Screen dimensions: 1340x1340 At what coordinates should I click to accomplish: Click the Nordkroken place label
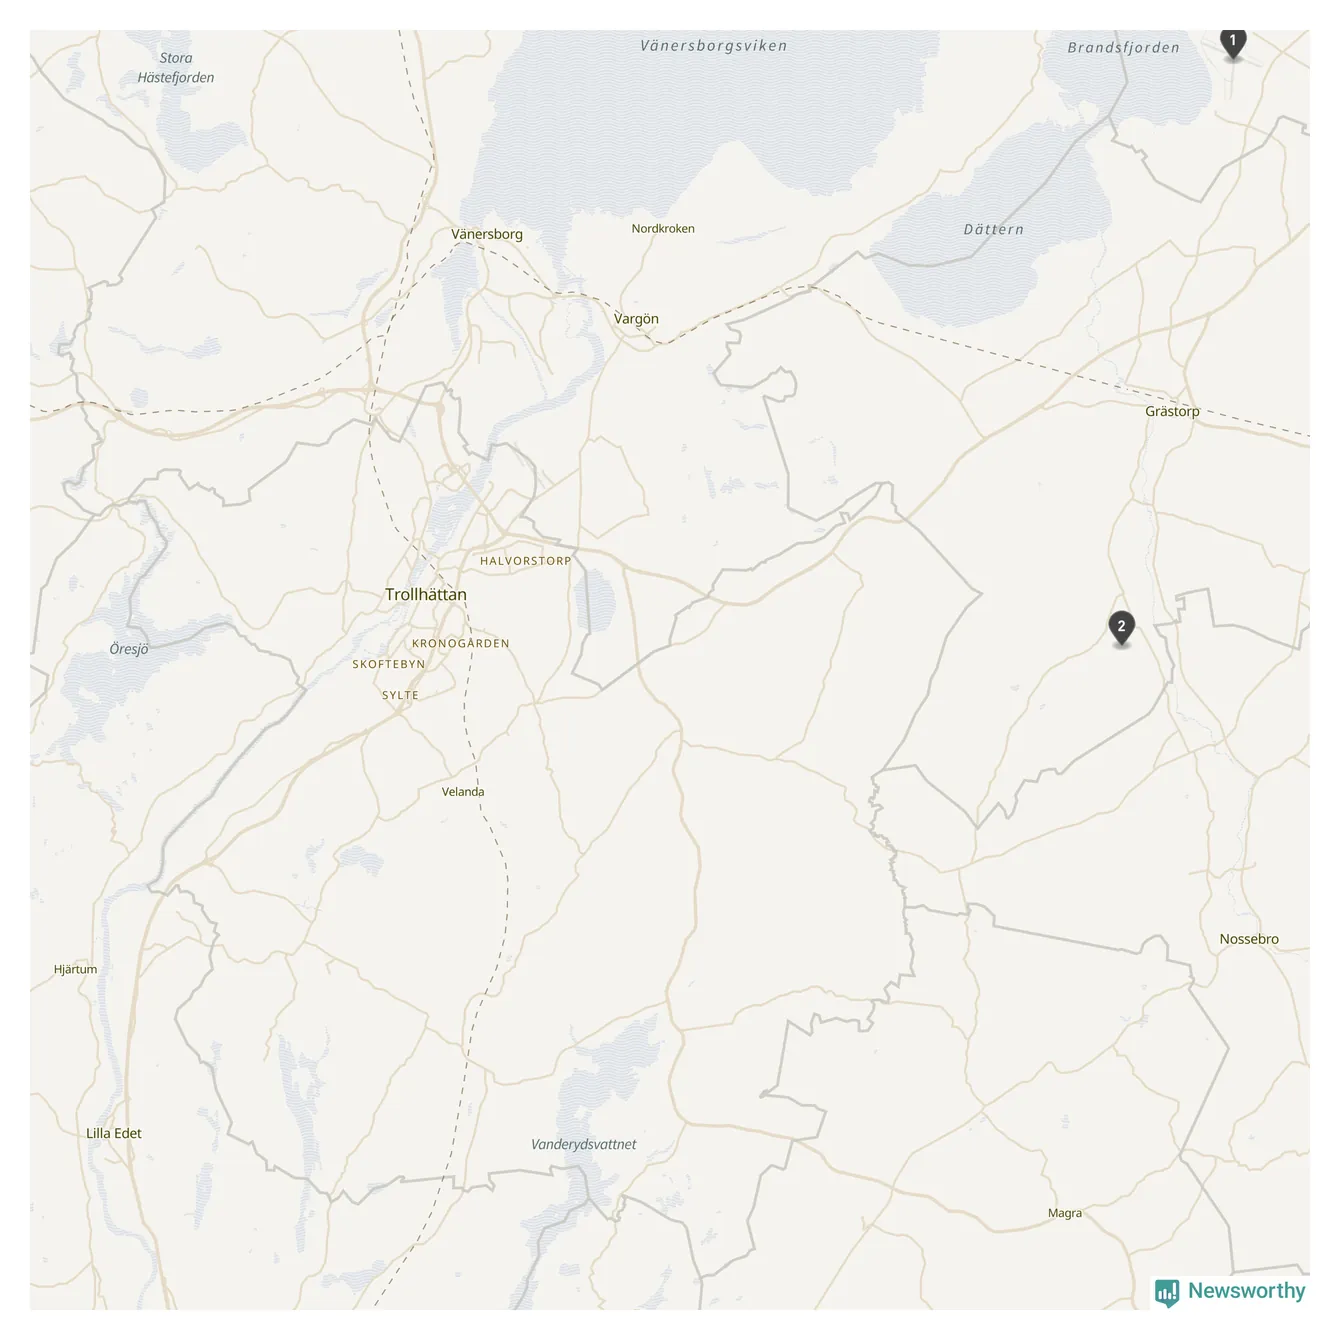[x=663, y=229]
